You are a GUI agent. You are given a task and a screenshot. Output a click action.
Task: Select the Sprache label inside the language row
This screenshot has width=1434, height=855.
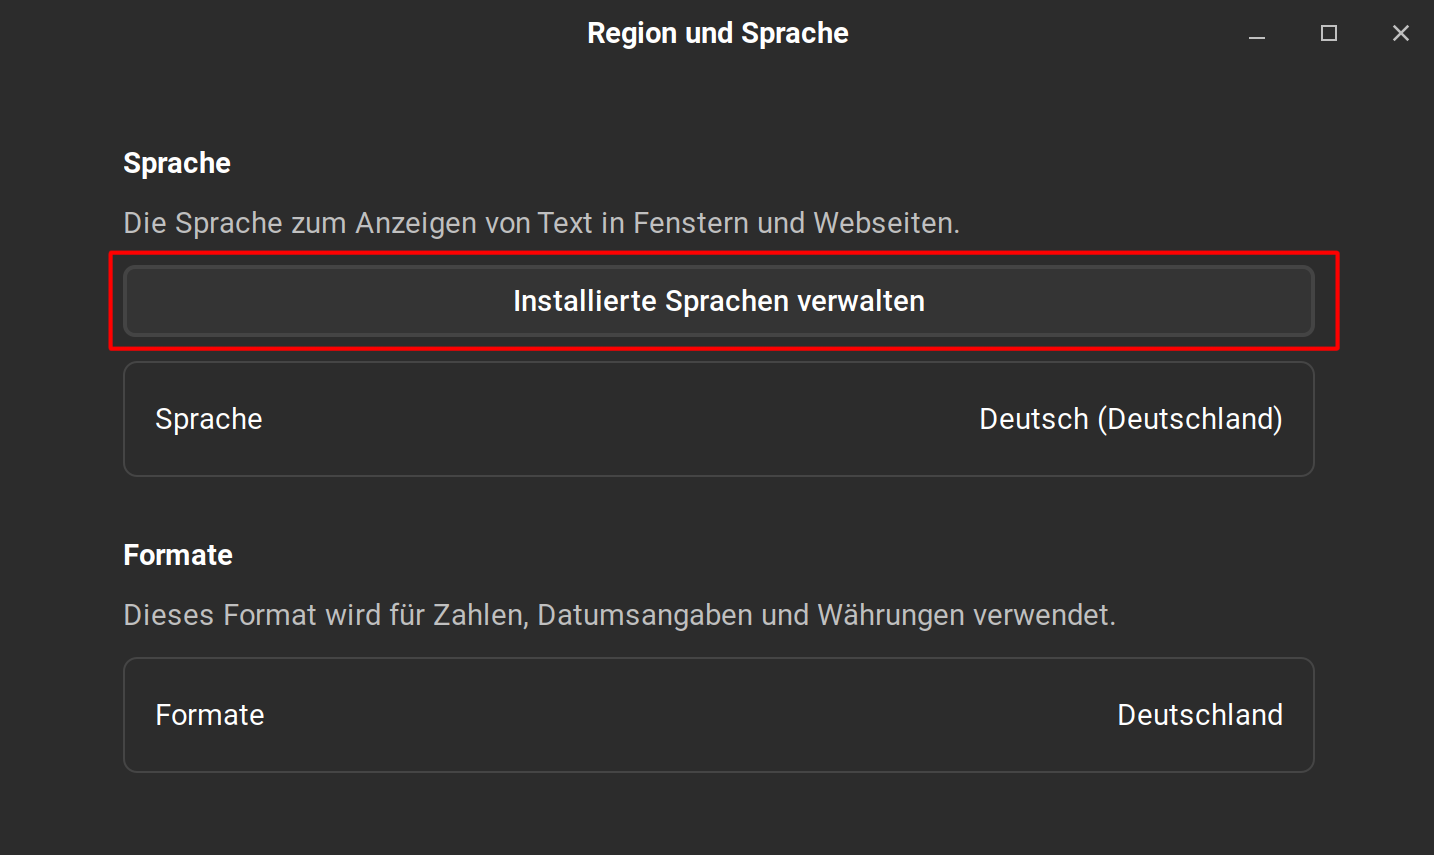(x=209, y=419)
